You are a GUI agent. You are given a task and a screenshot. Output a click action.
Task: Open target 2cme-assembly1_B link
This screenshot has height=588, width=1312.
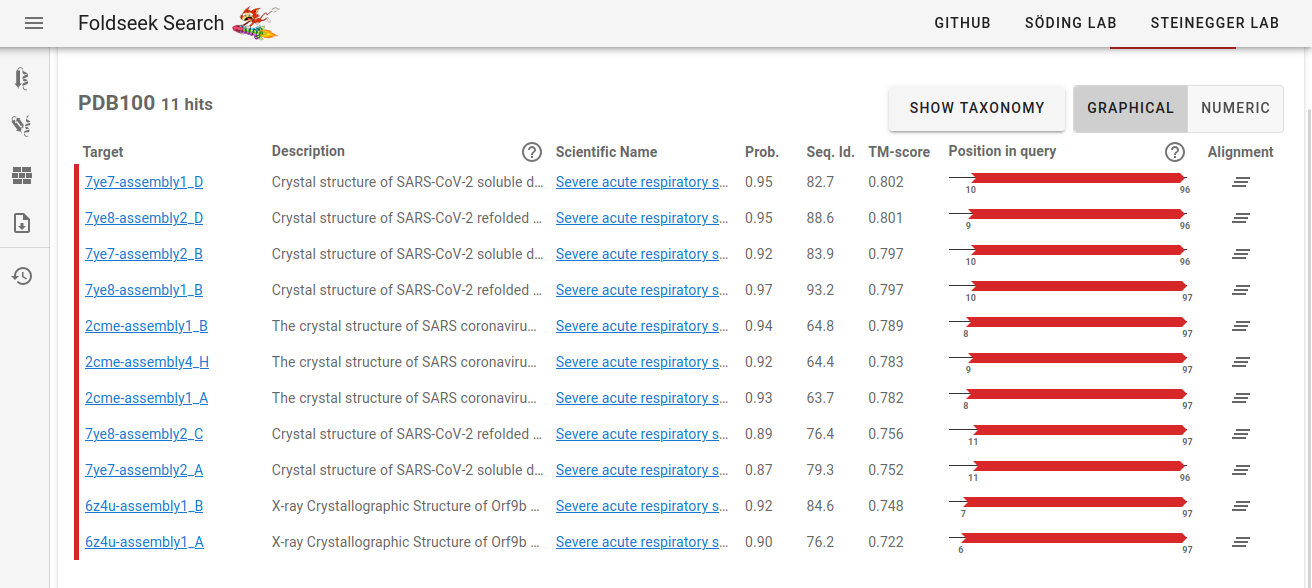point(146,326)
